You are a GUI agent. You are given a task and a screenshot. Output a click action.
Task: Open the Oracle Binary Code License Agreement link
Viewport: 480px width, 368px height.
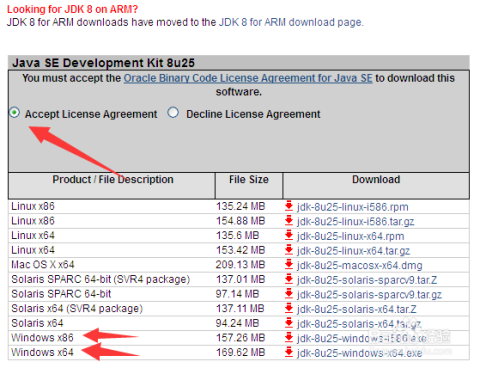click(248, 78)
